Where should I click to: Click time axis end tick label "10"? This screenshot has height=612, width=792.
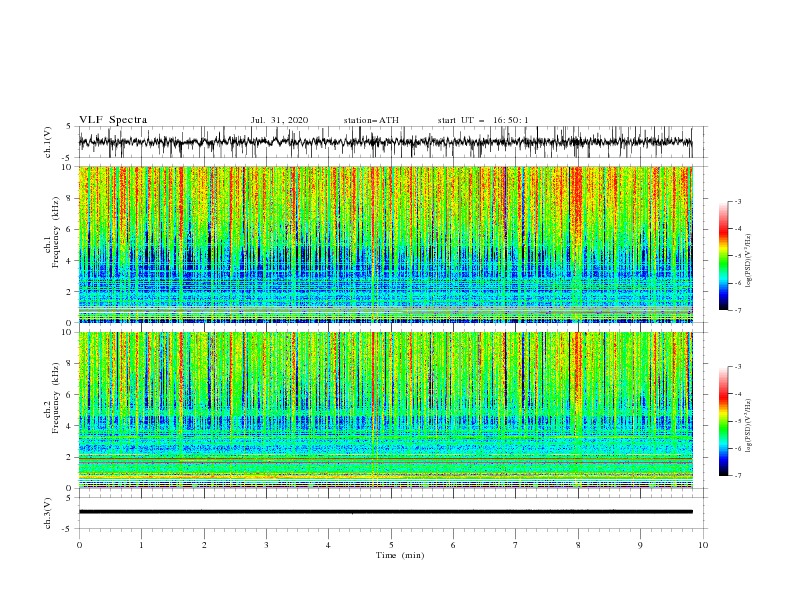click(703, 545)
